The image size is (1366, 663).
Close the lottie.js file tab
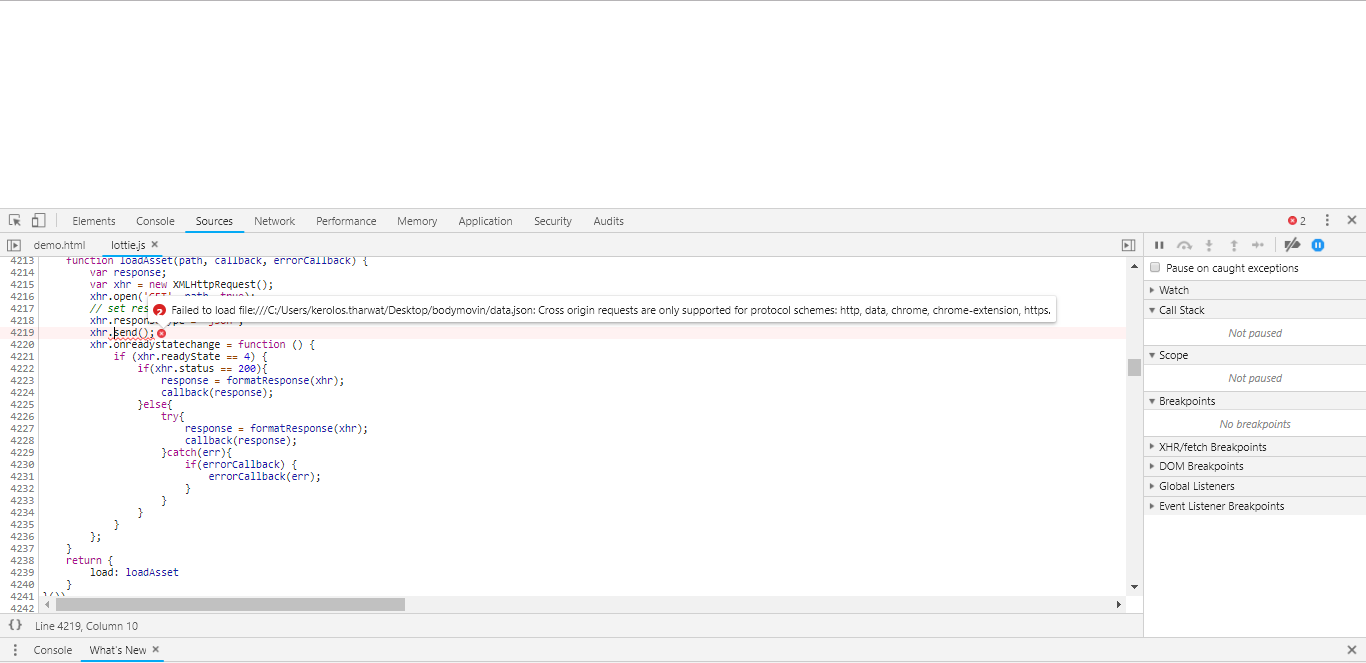[x=155, y=244]
